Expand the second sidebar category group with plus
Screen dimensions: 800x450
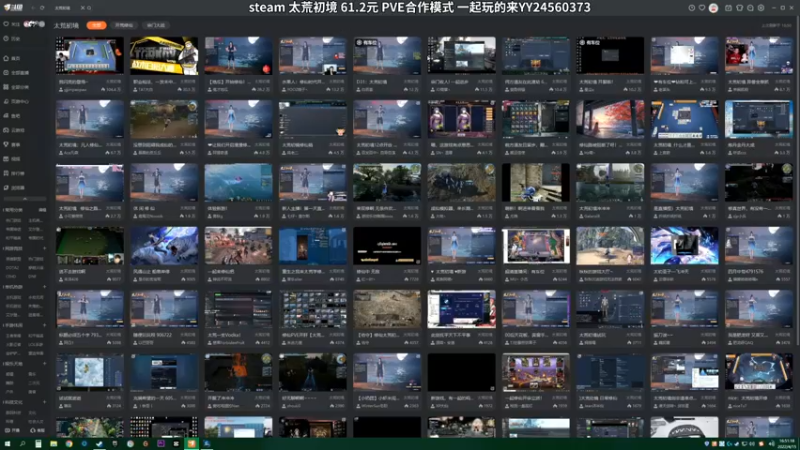[44, 248]
